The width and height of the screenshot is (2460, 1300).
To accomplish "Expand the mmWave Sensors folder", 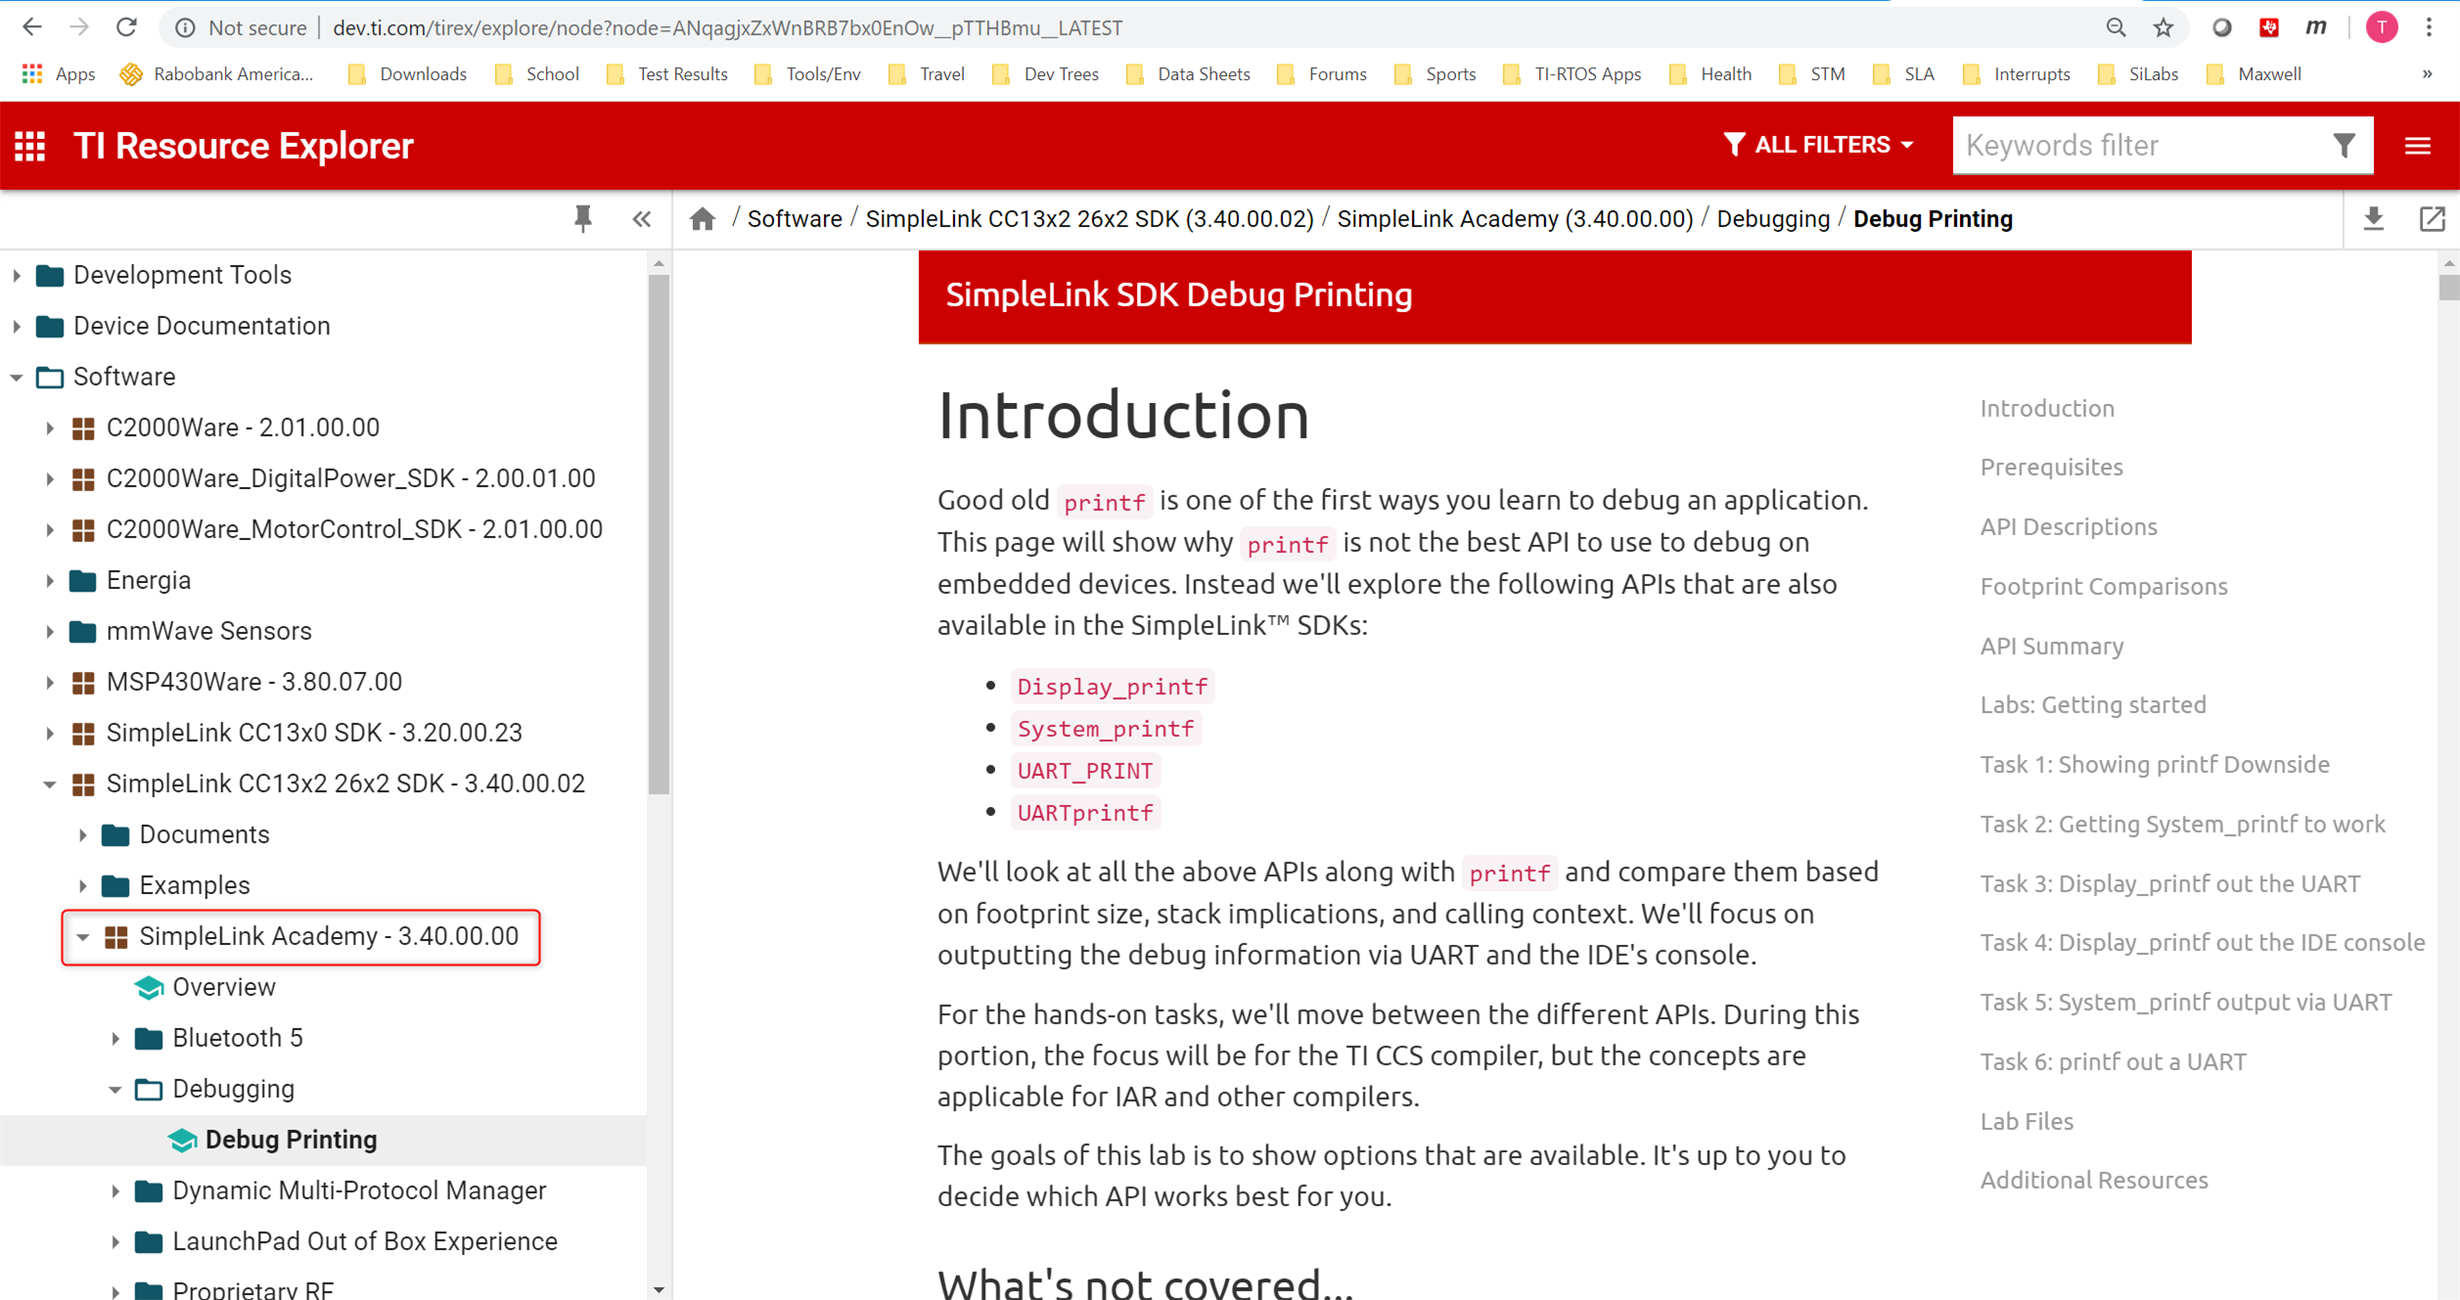I will [x=49, y=631].
